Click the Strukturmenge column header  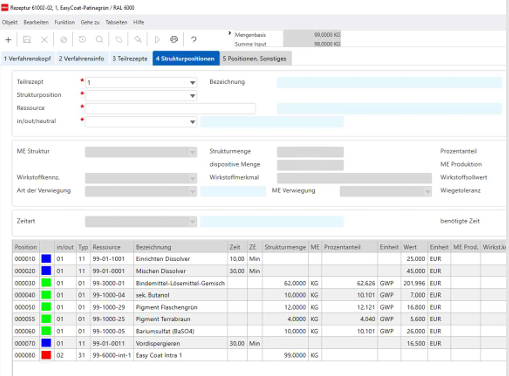point(285,247)
